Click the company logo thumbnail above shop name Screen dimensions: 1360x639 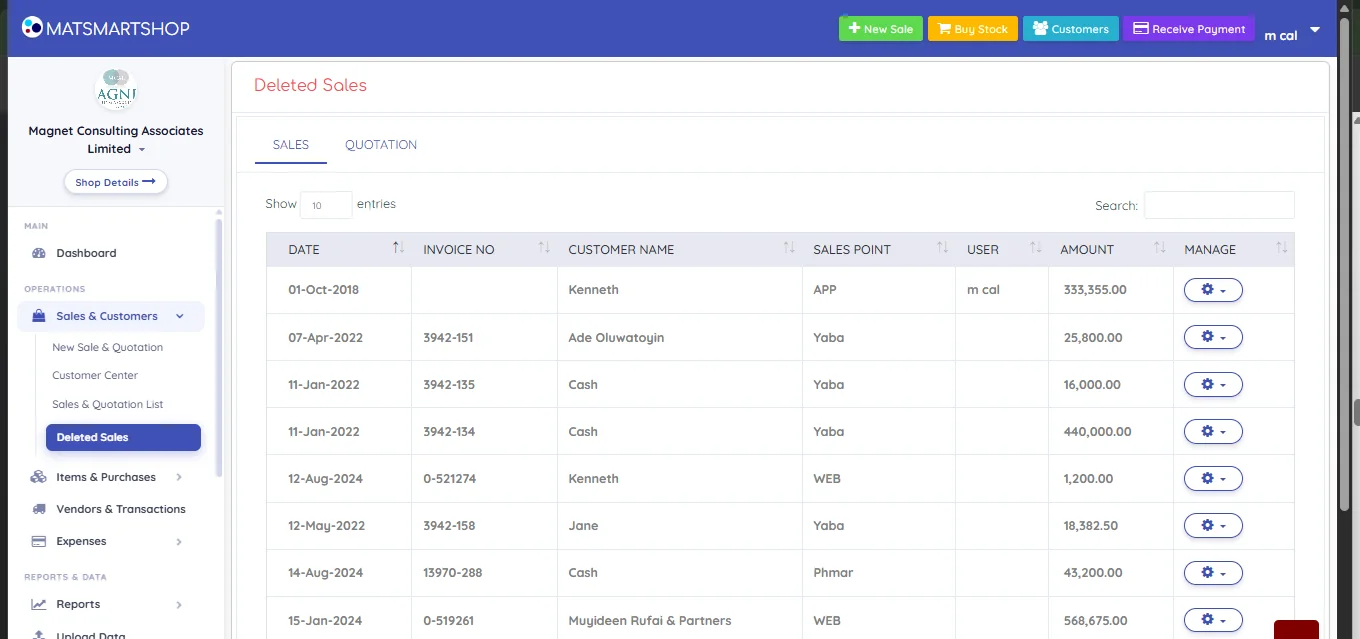(115, 90)
